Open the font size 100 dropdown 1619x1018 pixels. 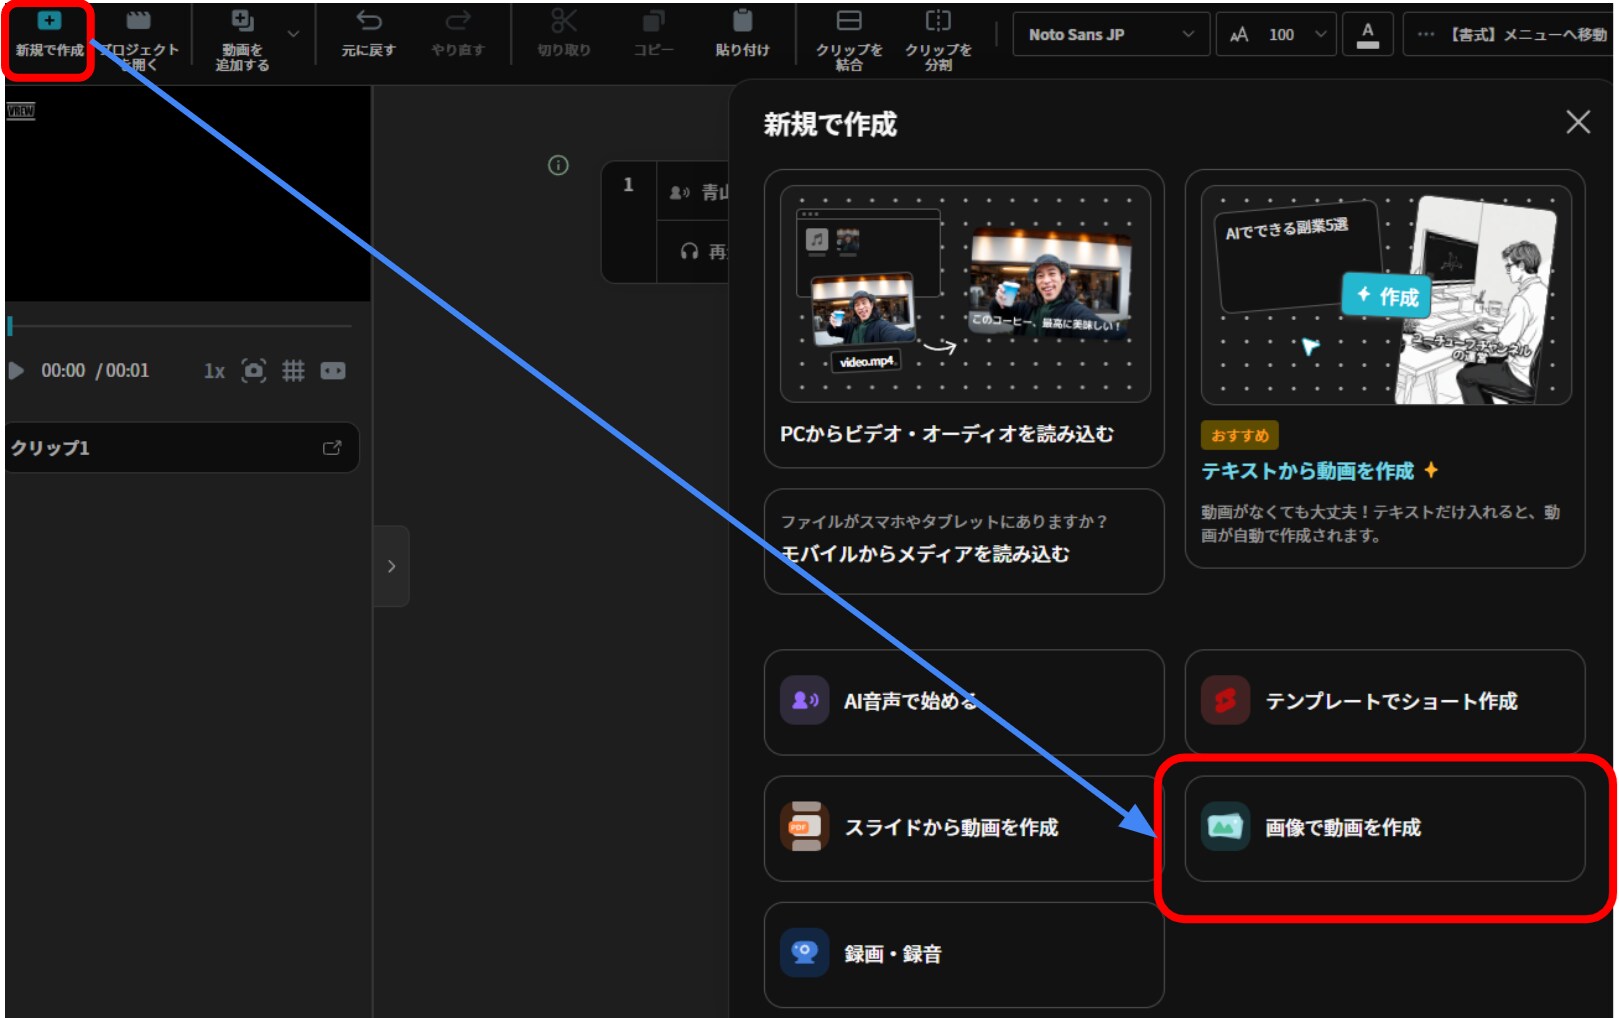pyautogui.click(x=1320, y=34)
